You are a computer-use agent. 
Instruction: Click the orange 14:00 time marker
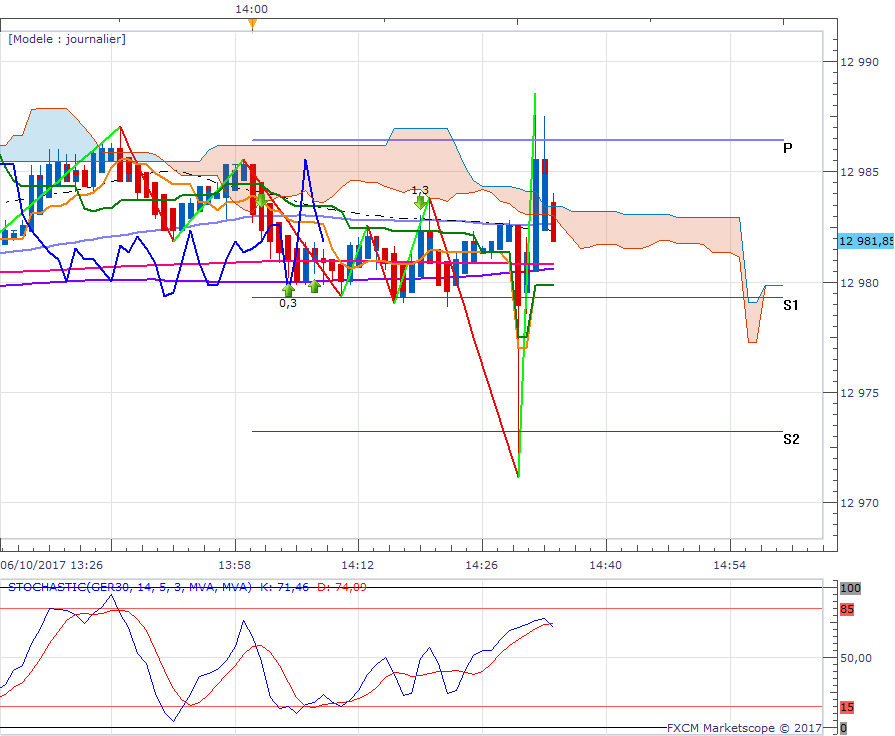click(x=252, y=24)
